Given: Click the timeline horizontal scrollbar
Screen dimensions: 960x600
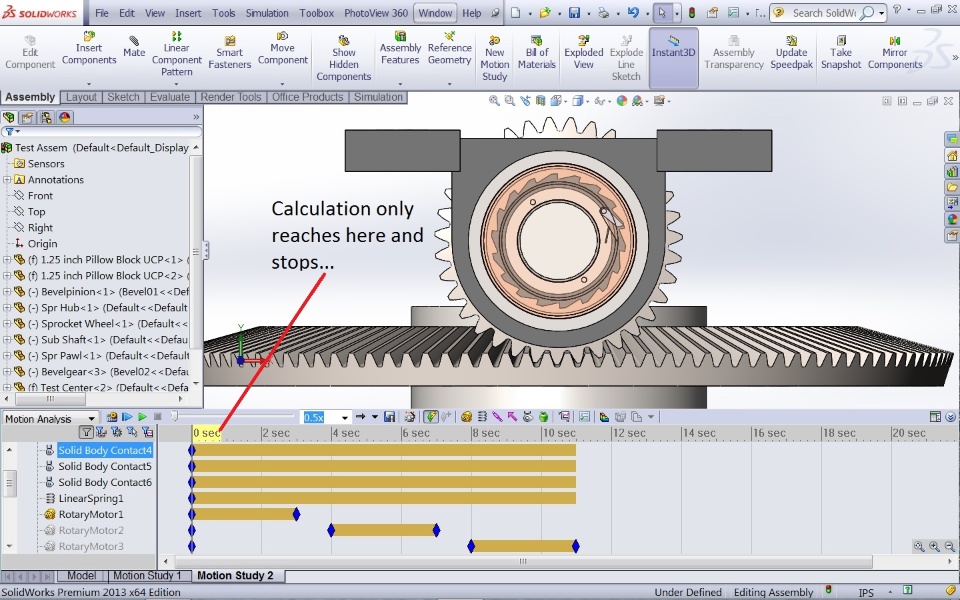Looking at the screenshot, I should pyautogui.click(x=523, y=561).
